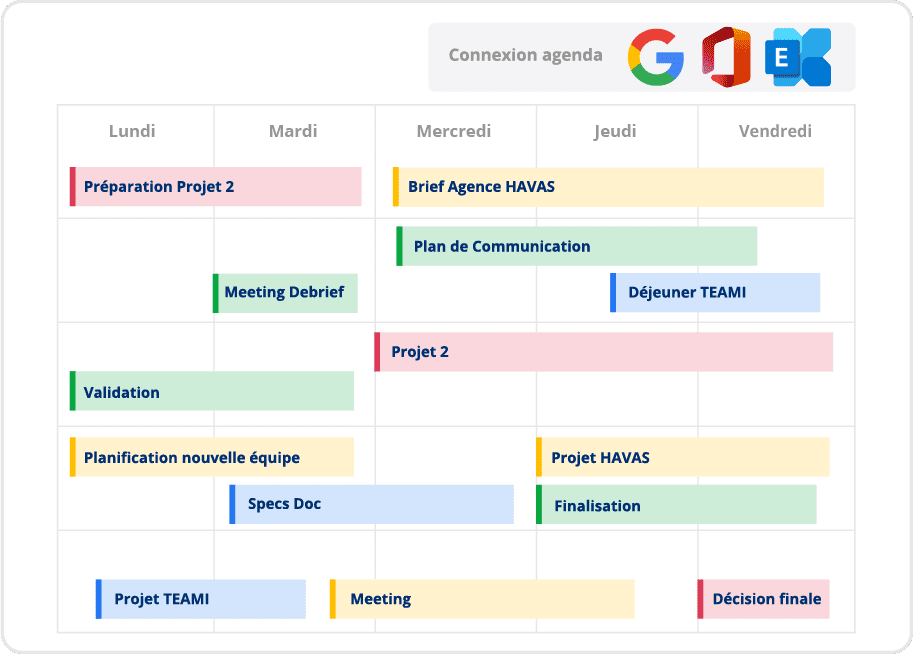This screenshot has width=913, height=654.
Task: Select the Mardi column header
Action: click(x=293, y=131)
